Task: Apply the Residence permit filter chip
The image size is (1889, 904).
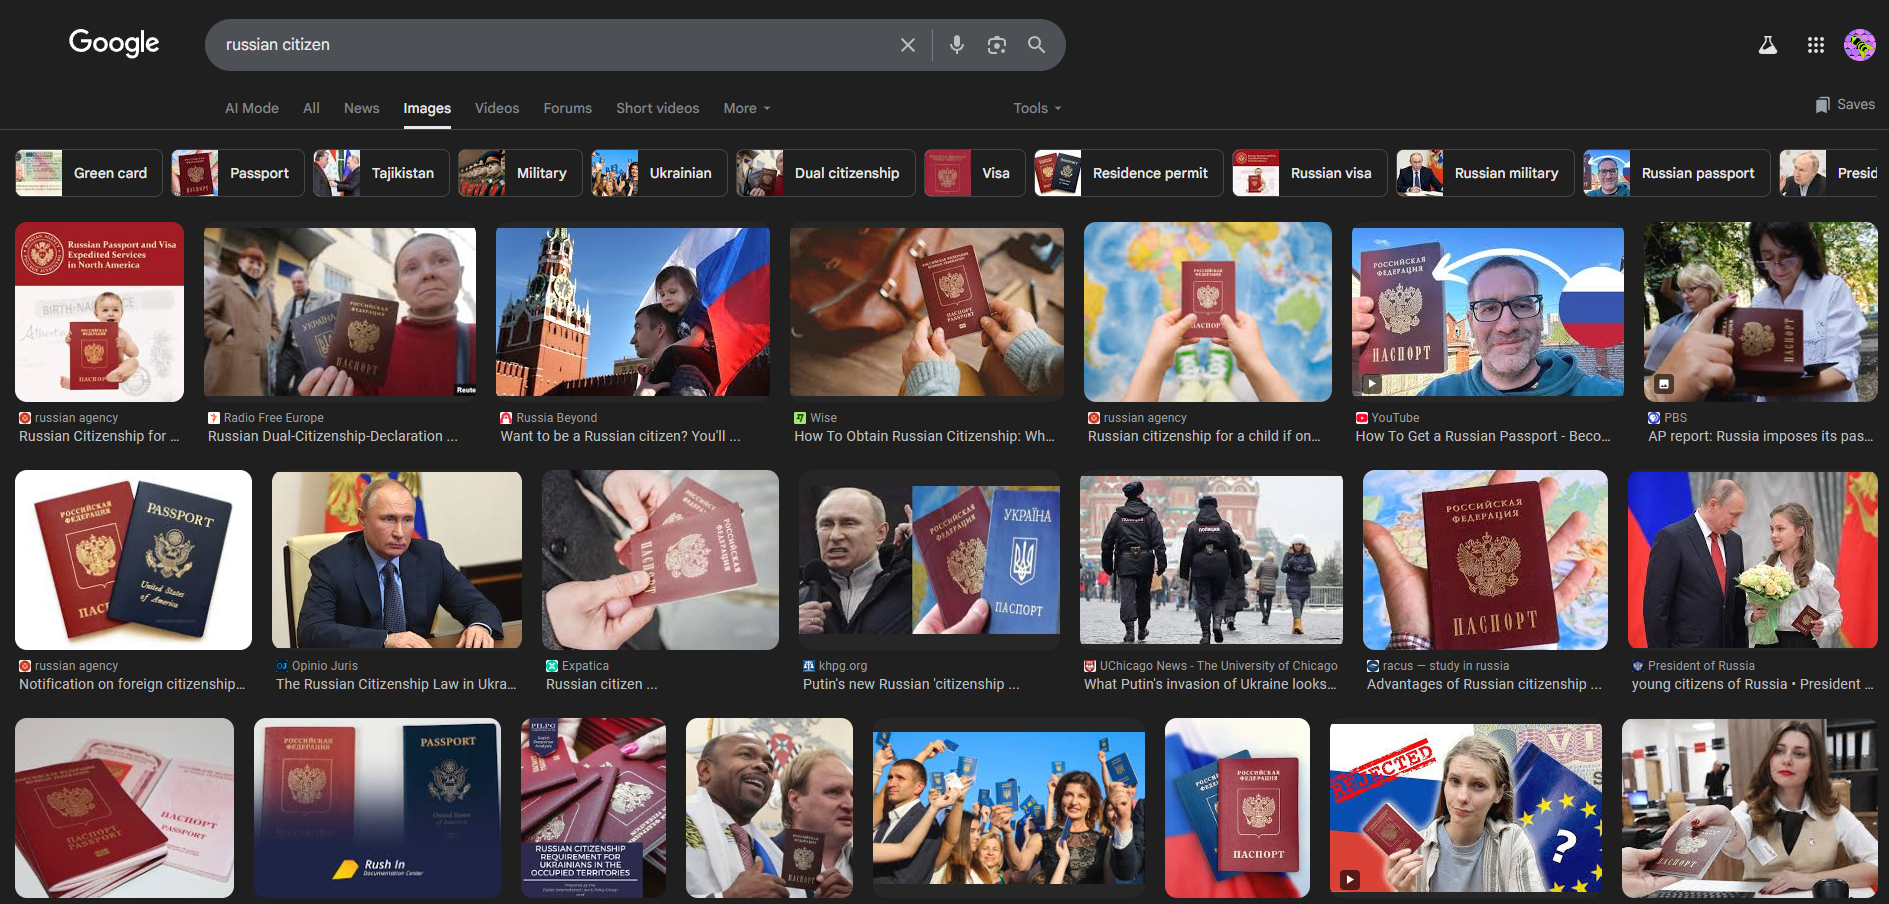Action: pyautogui.click(x=1128, y=173)
